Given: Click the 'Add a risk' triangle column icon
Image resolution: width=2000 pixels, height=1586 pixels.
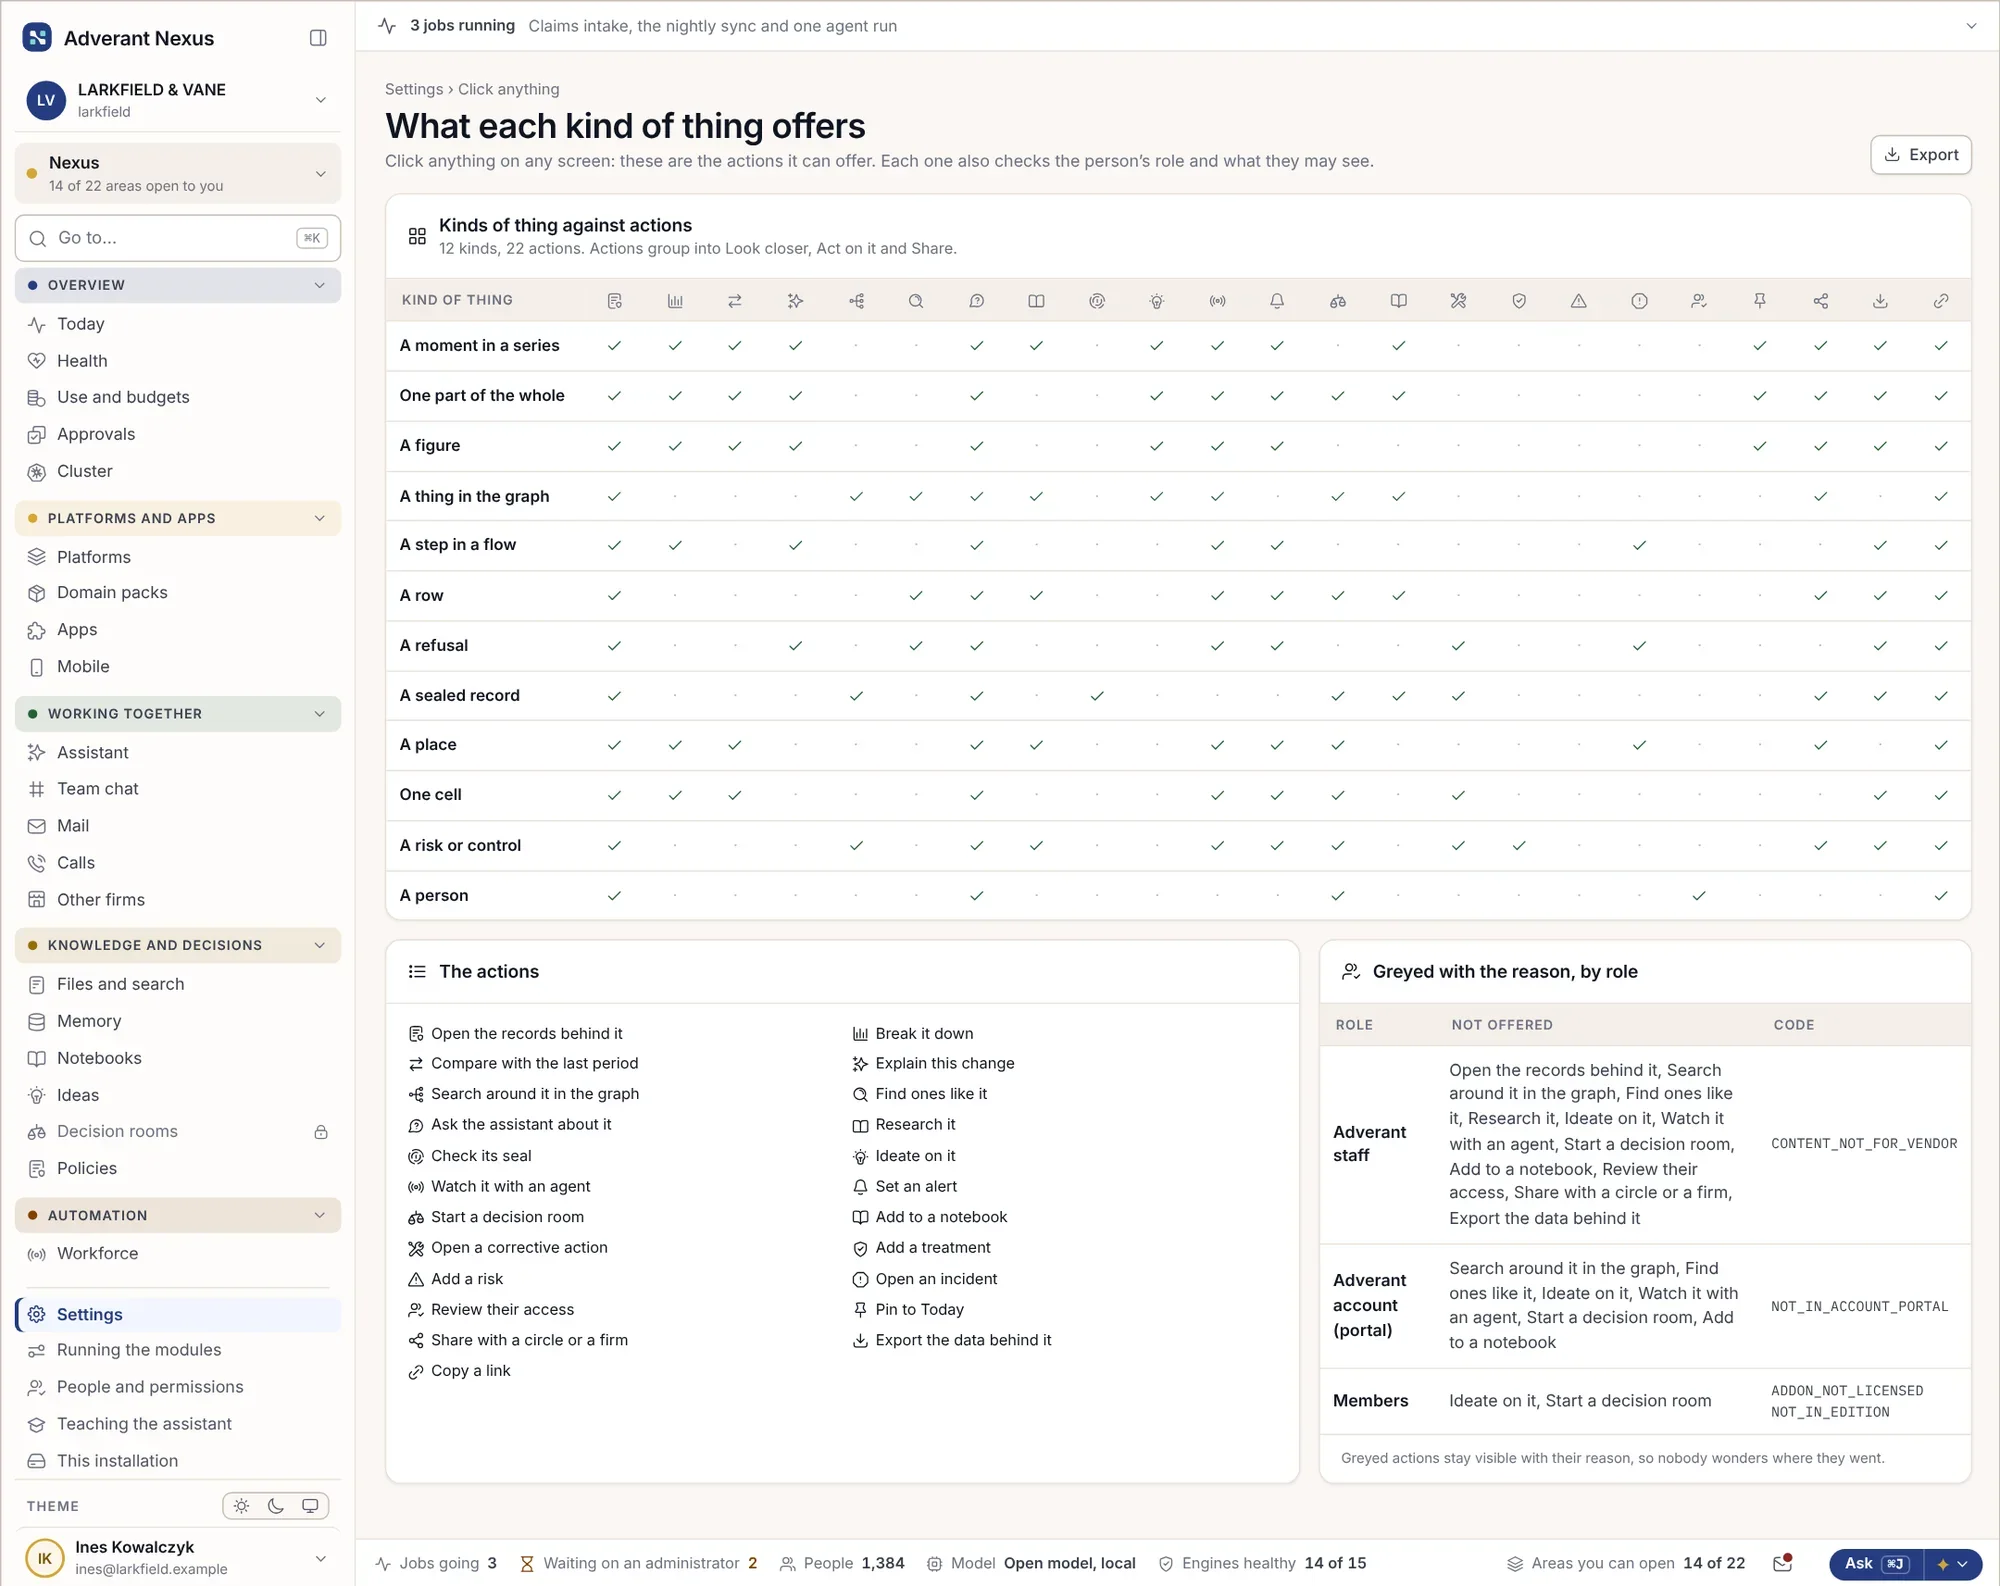Looking at the screenshot, I should [1579, 301].
